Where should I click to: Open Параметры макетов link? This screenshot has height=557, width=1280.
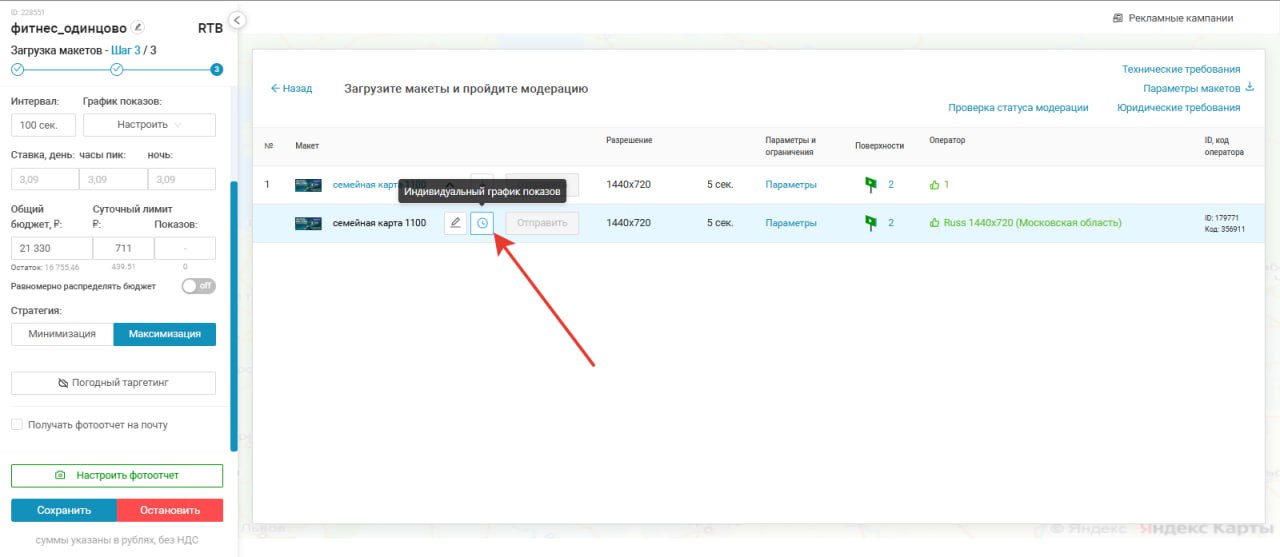[1192, 89]
